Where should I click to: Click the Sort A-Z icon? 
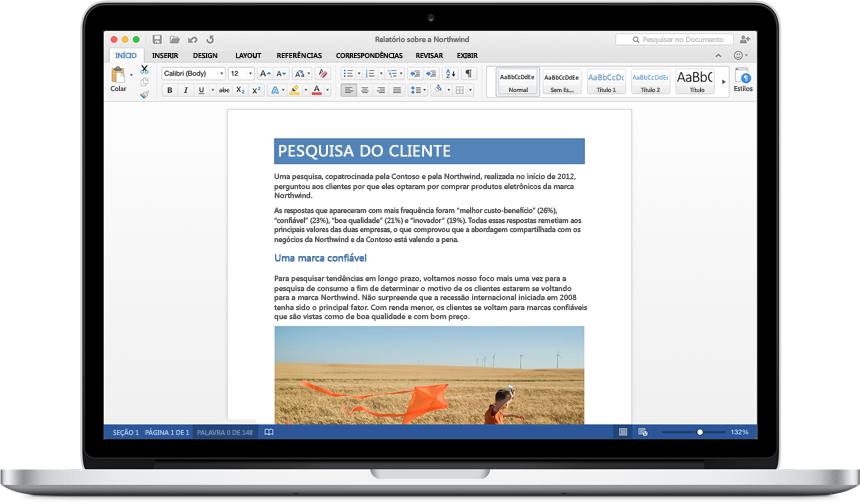click(x=450, y=73)
